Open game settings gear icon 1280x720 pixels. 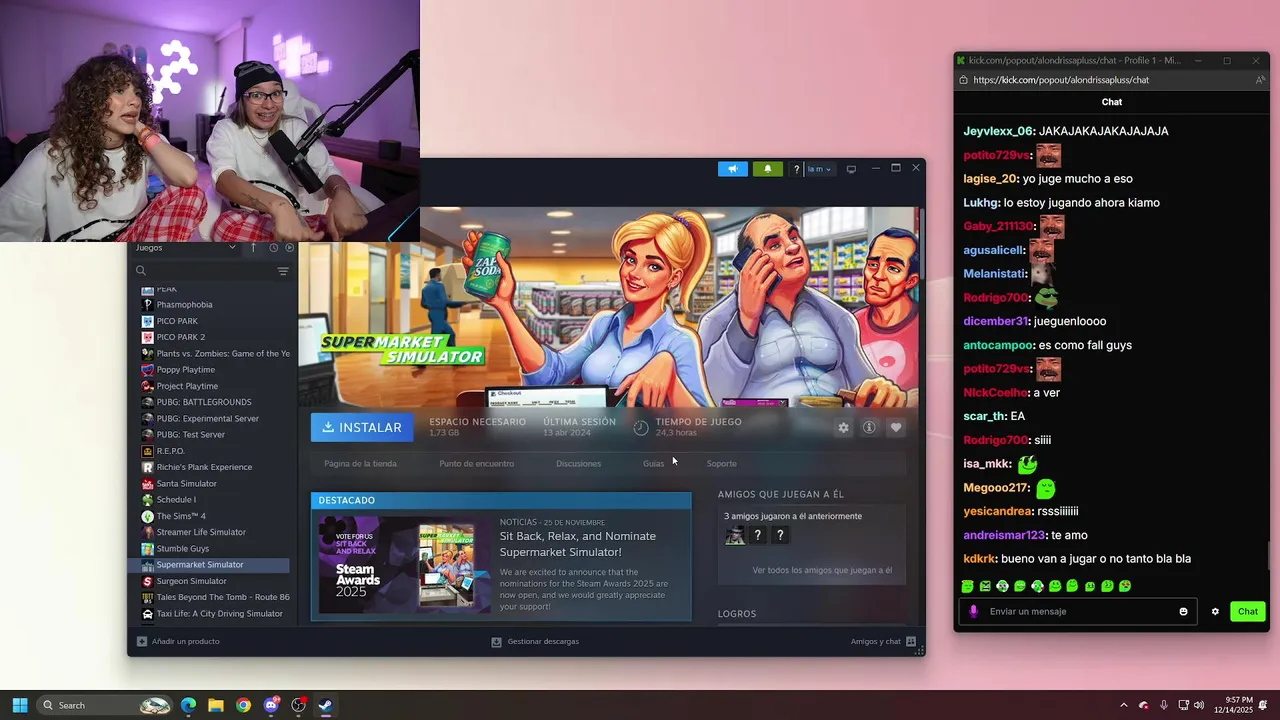[x=843, y=427]
